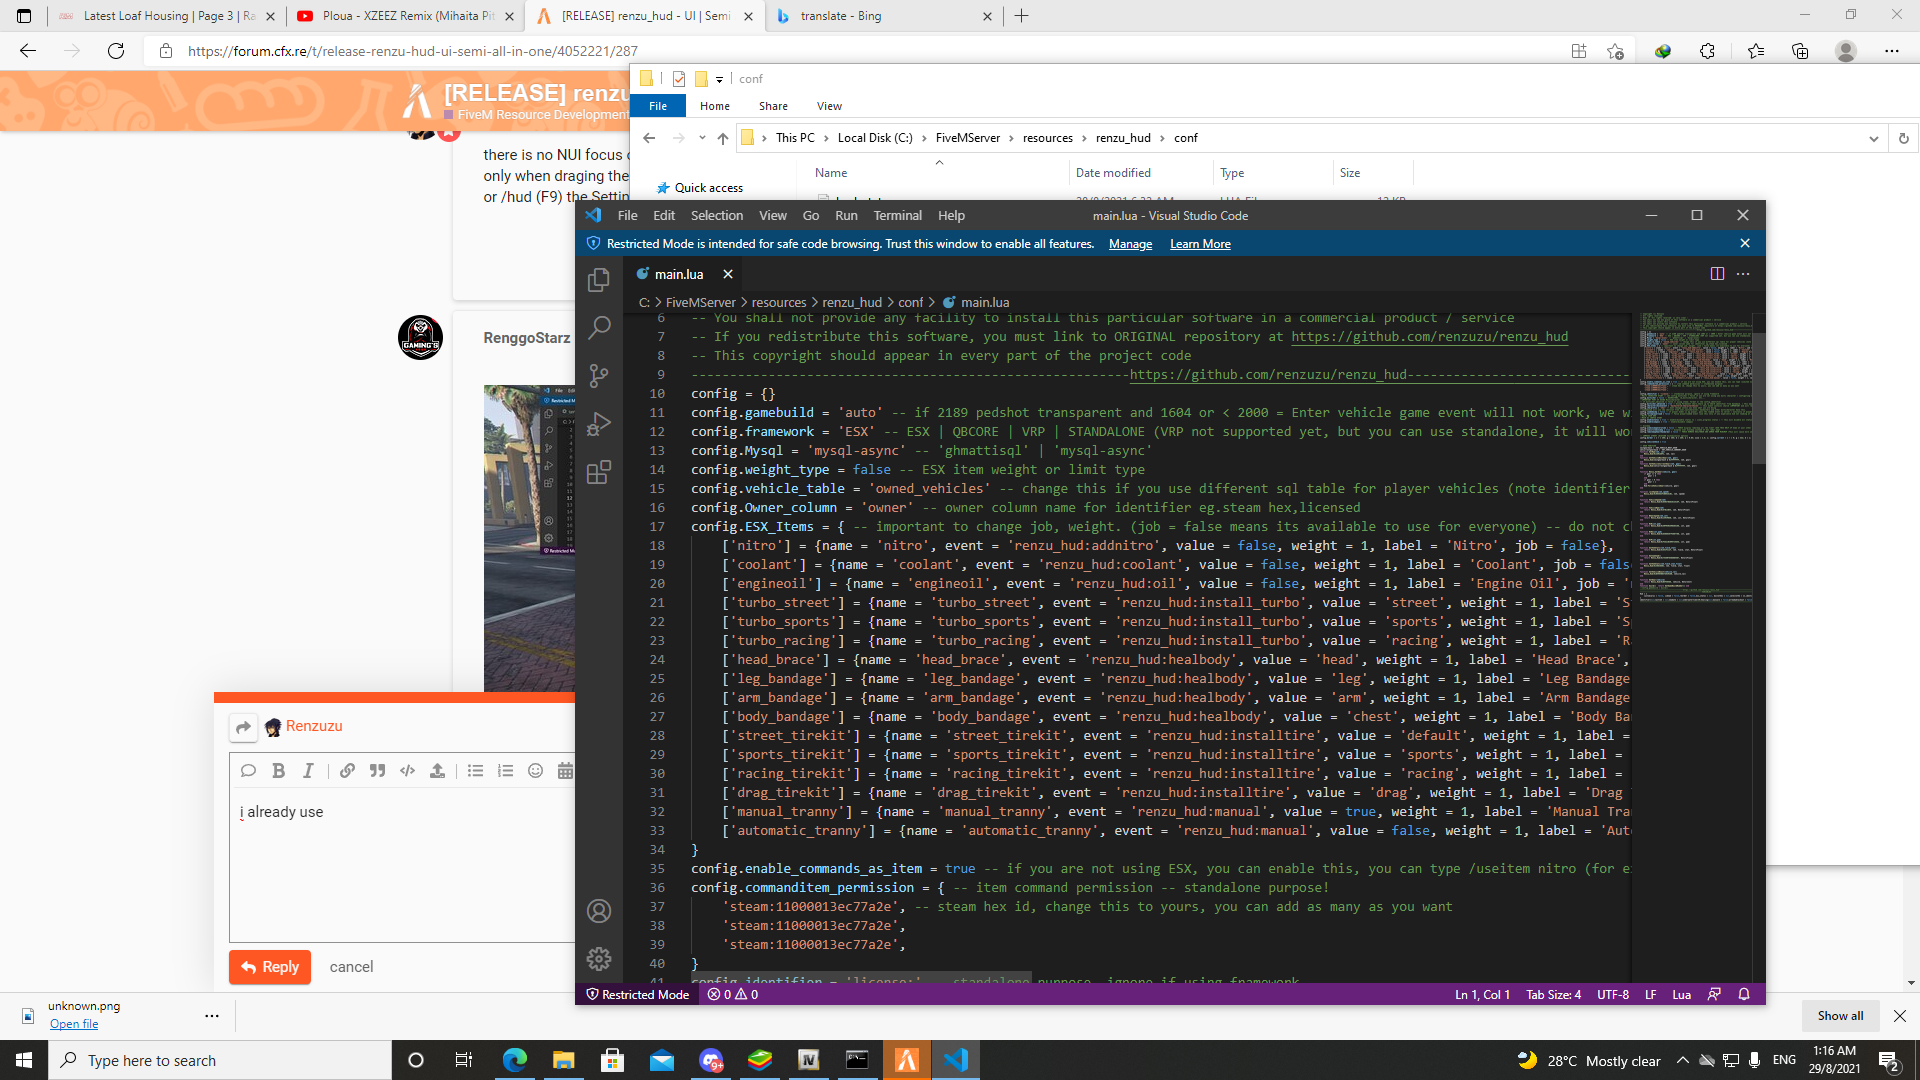
Task: Open the Source Control view in VS Code
Action: 599,376
